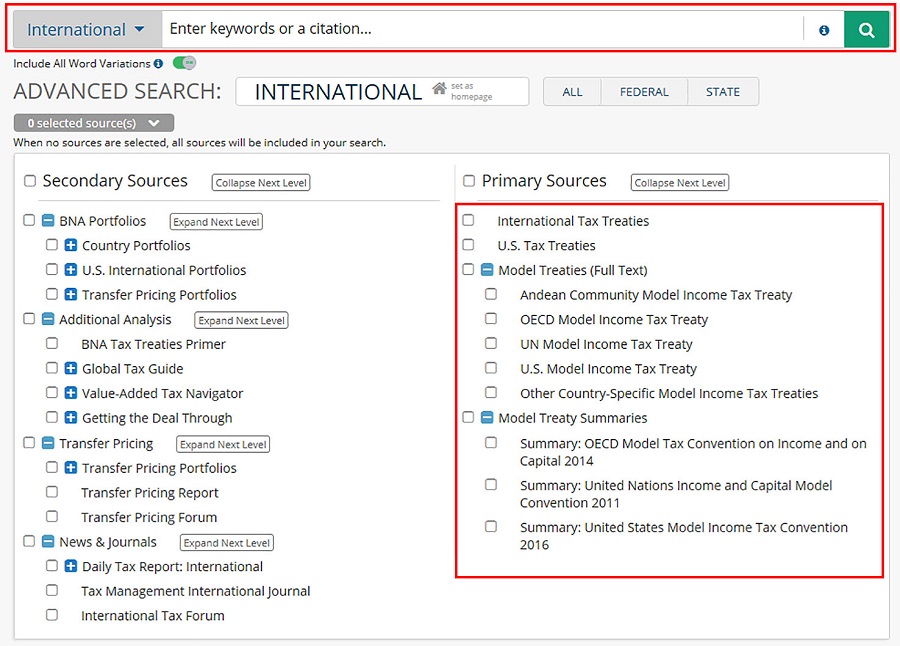Viewport: 900px width, 646px height.
Task: Click Collapse Next Level beside Primary Sources
Action: pos(680,183)
